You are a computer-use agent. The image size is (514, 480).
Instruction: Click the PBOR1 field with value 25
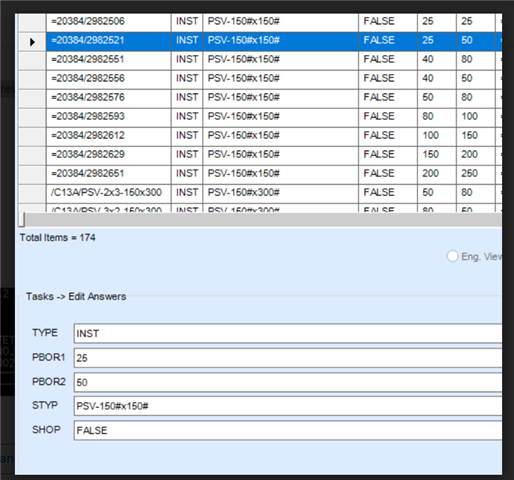tap(288, 358)
